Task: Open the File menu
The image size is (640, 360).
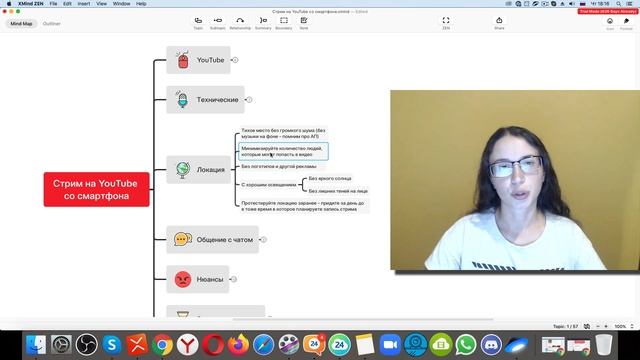Action: pos(53,4)
